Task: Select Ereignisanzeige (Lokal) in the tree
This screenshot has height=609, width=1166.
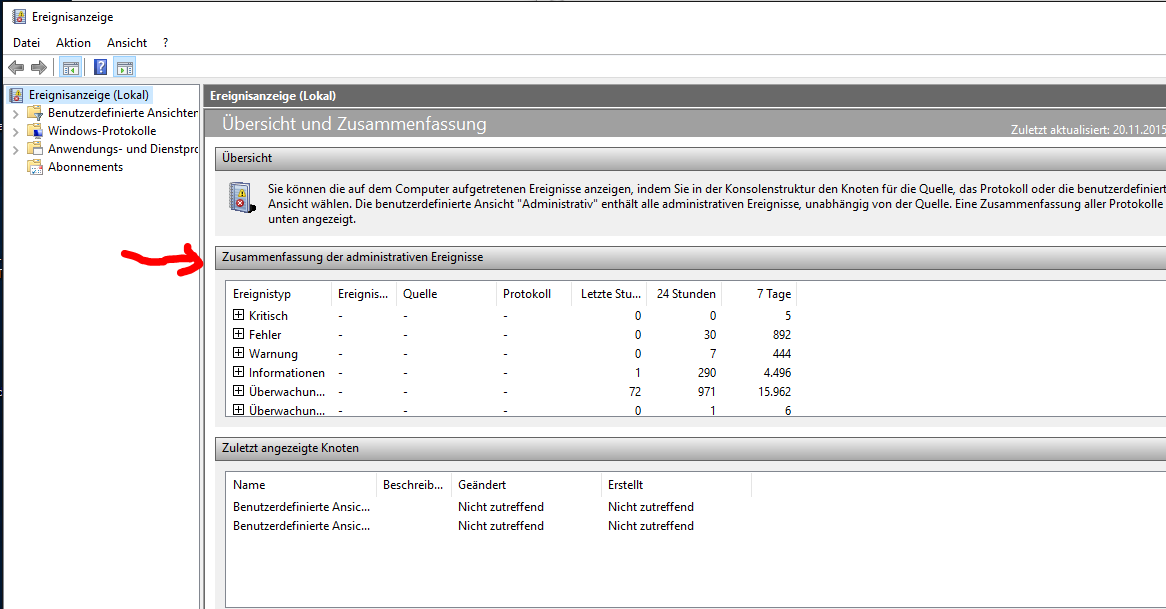Action: 88,95
